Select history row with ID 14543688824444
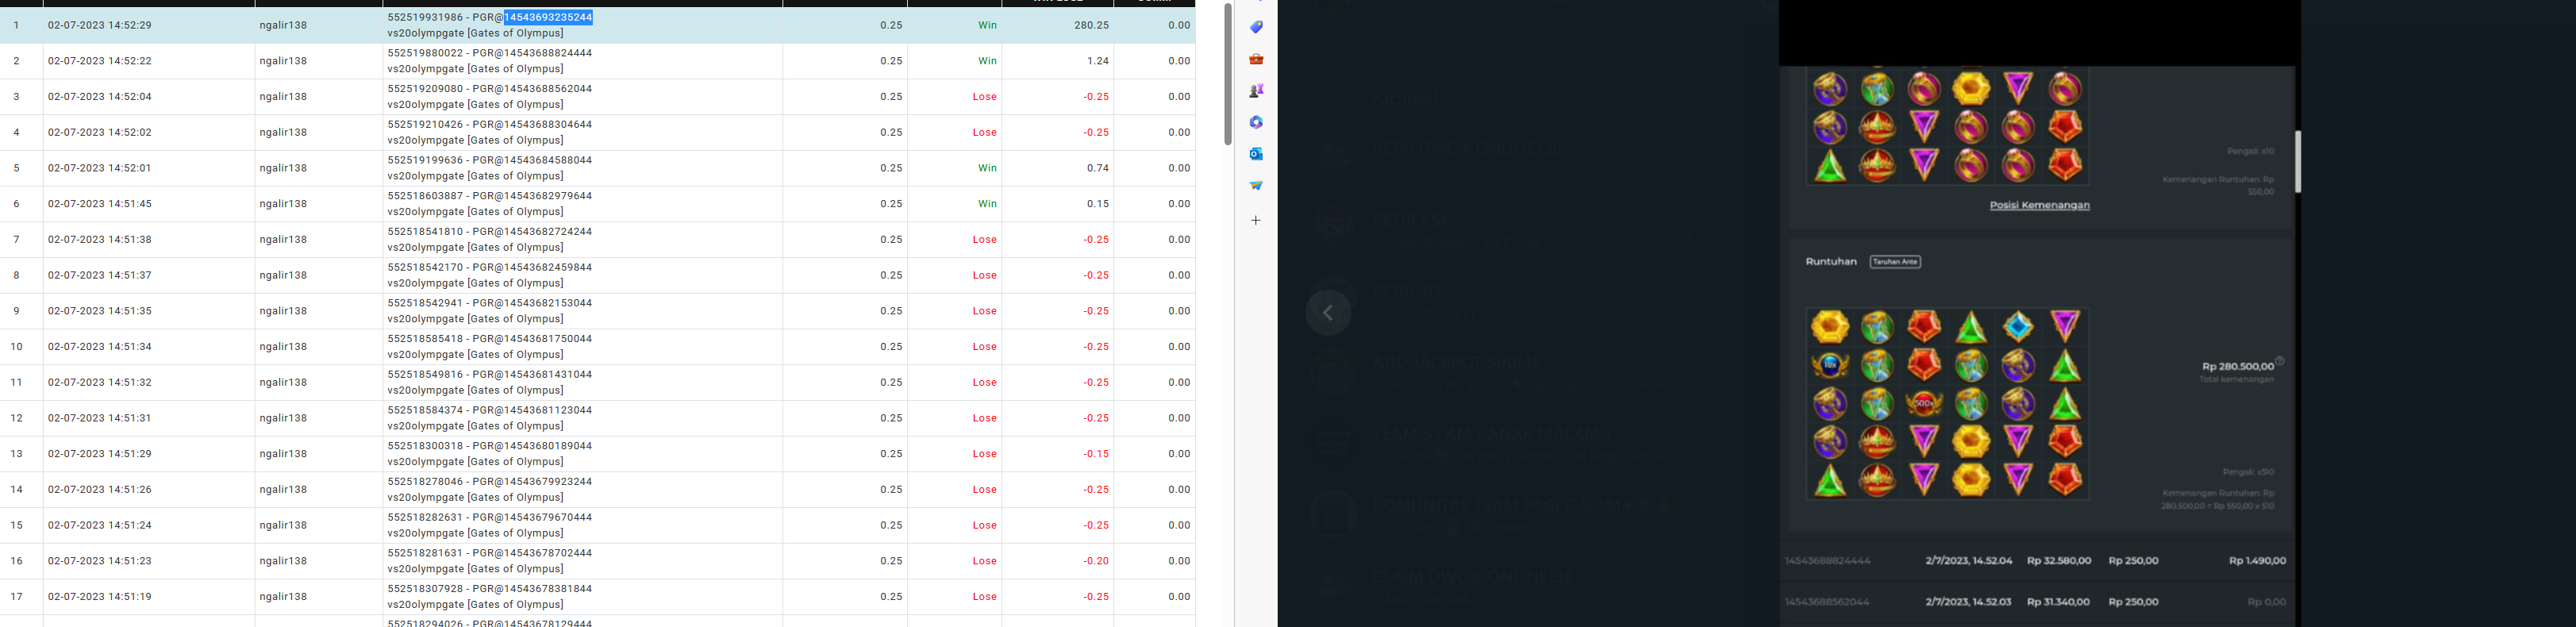The height and width of the screenshot is (627, 2576). pos(2036,561)
